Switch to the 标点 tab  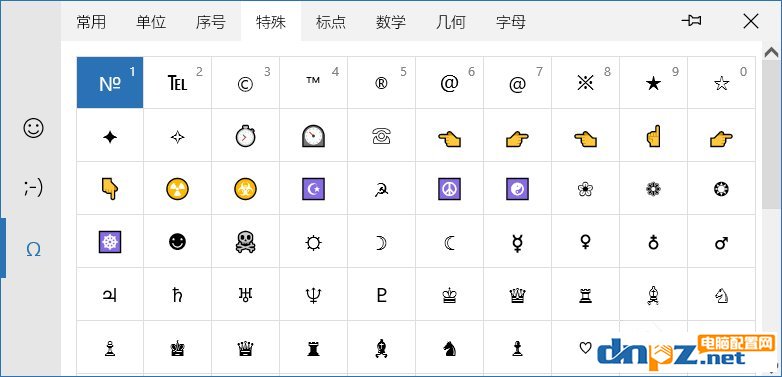point(331,22)
